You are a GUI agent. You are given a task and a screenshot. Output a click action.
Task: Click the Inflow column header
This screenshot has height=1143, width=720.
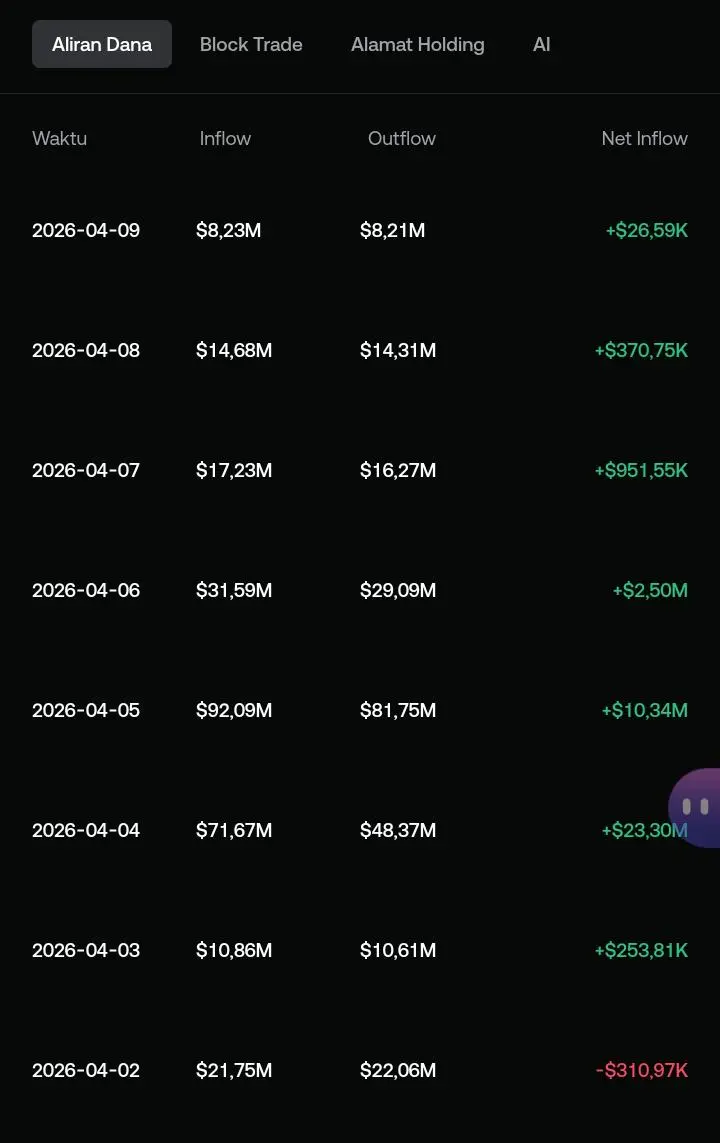pyautogui.click(x=225, y=139)
